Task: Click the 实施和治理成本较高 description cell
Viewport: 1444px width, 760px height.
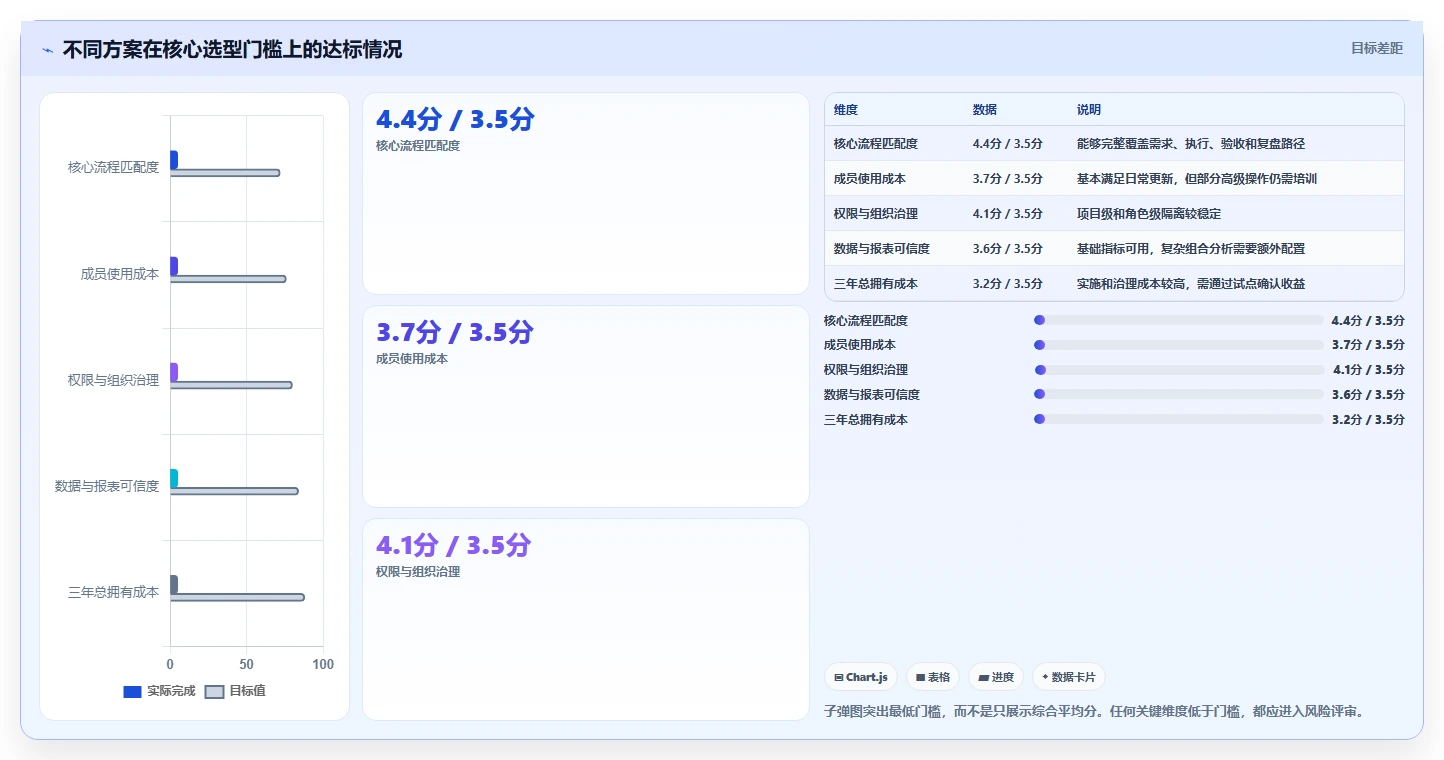Action: (x=1191, y=284)
